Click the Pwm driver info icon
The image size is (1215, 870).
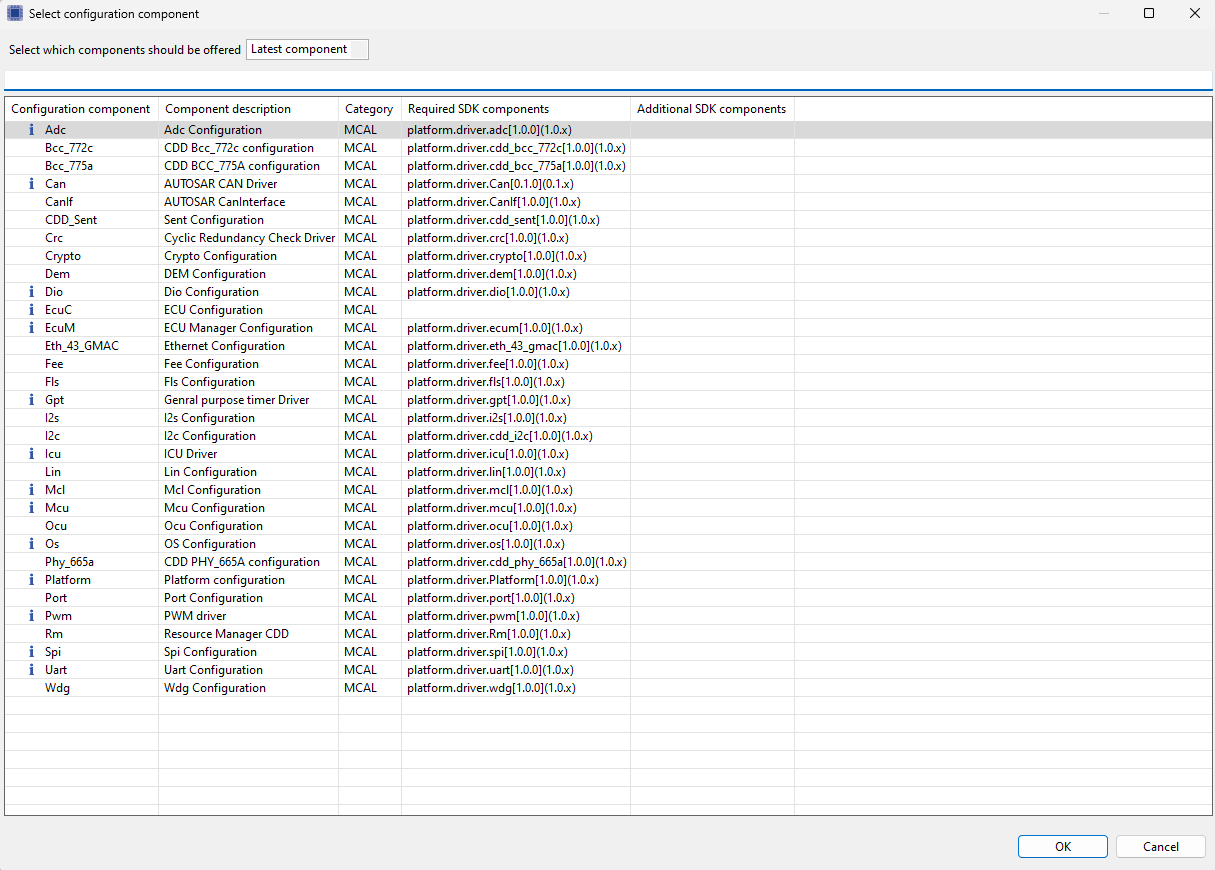coord(30,615)
